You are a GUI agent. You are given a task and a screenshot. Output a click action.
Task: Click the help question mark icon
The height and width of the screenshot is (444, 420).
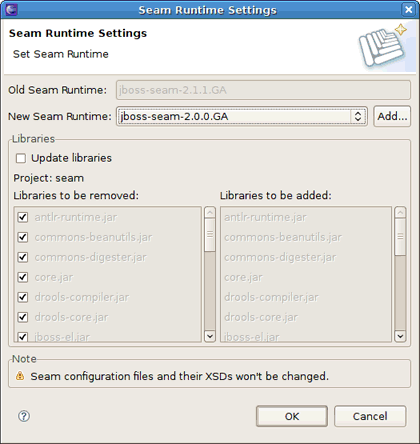pyautogui.click(x=24, y=416)
